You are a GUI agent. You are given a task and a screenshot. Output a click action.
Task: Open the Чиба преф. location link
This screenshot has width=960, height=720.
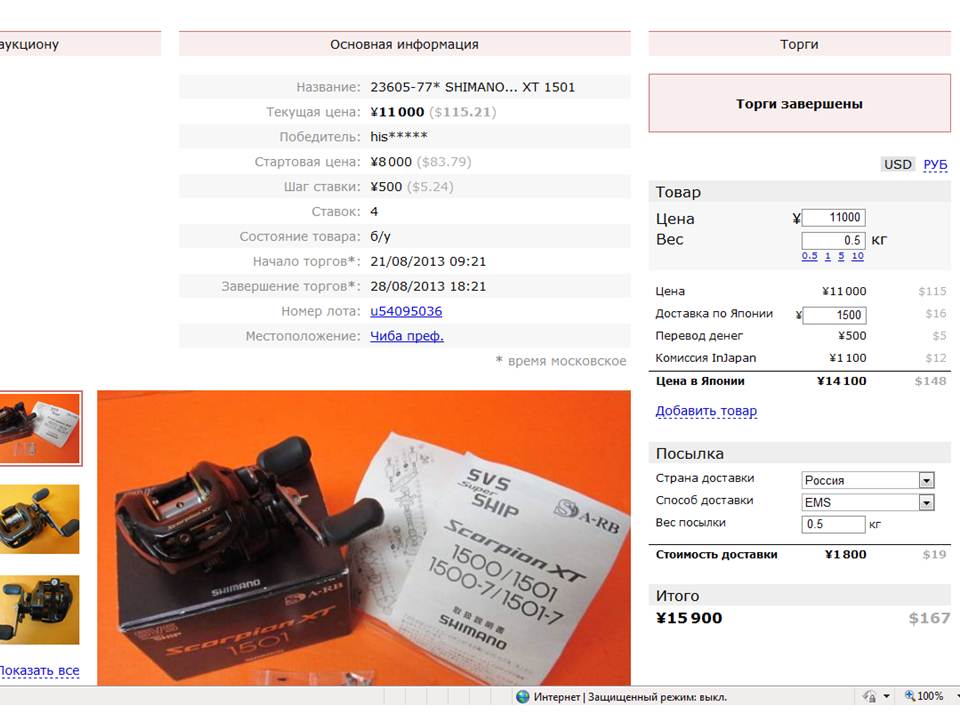(407, 336)
